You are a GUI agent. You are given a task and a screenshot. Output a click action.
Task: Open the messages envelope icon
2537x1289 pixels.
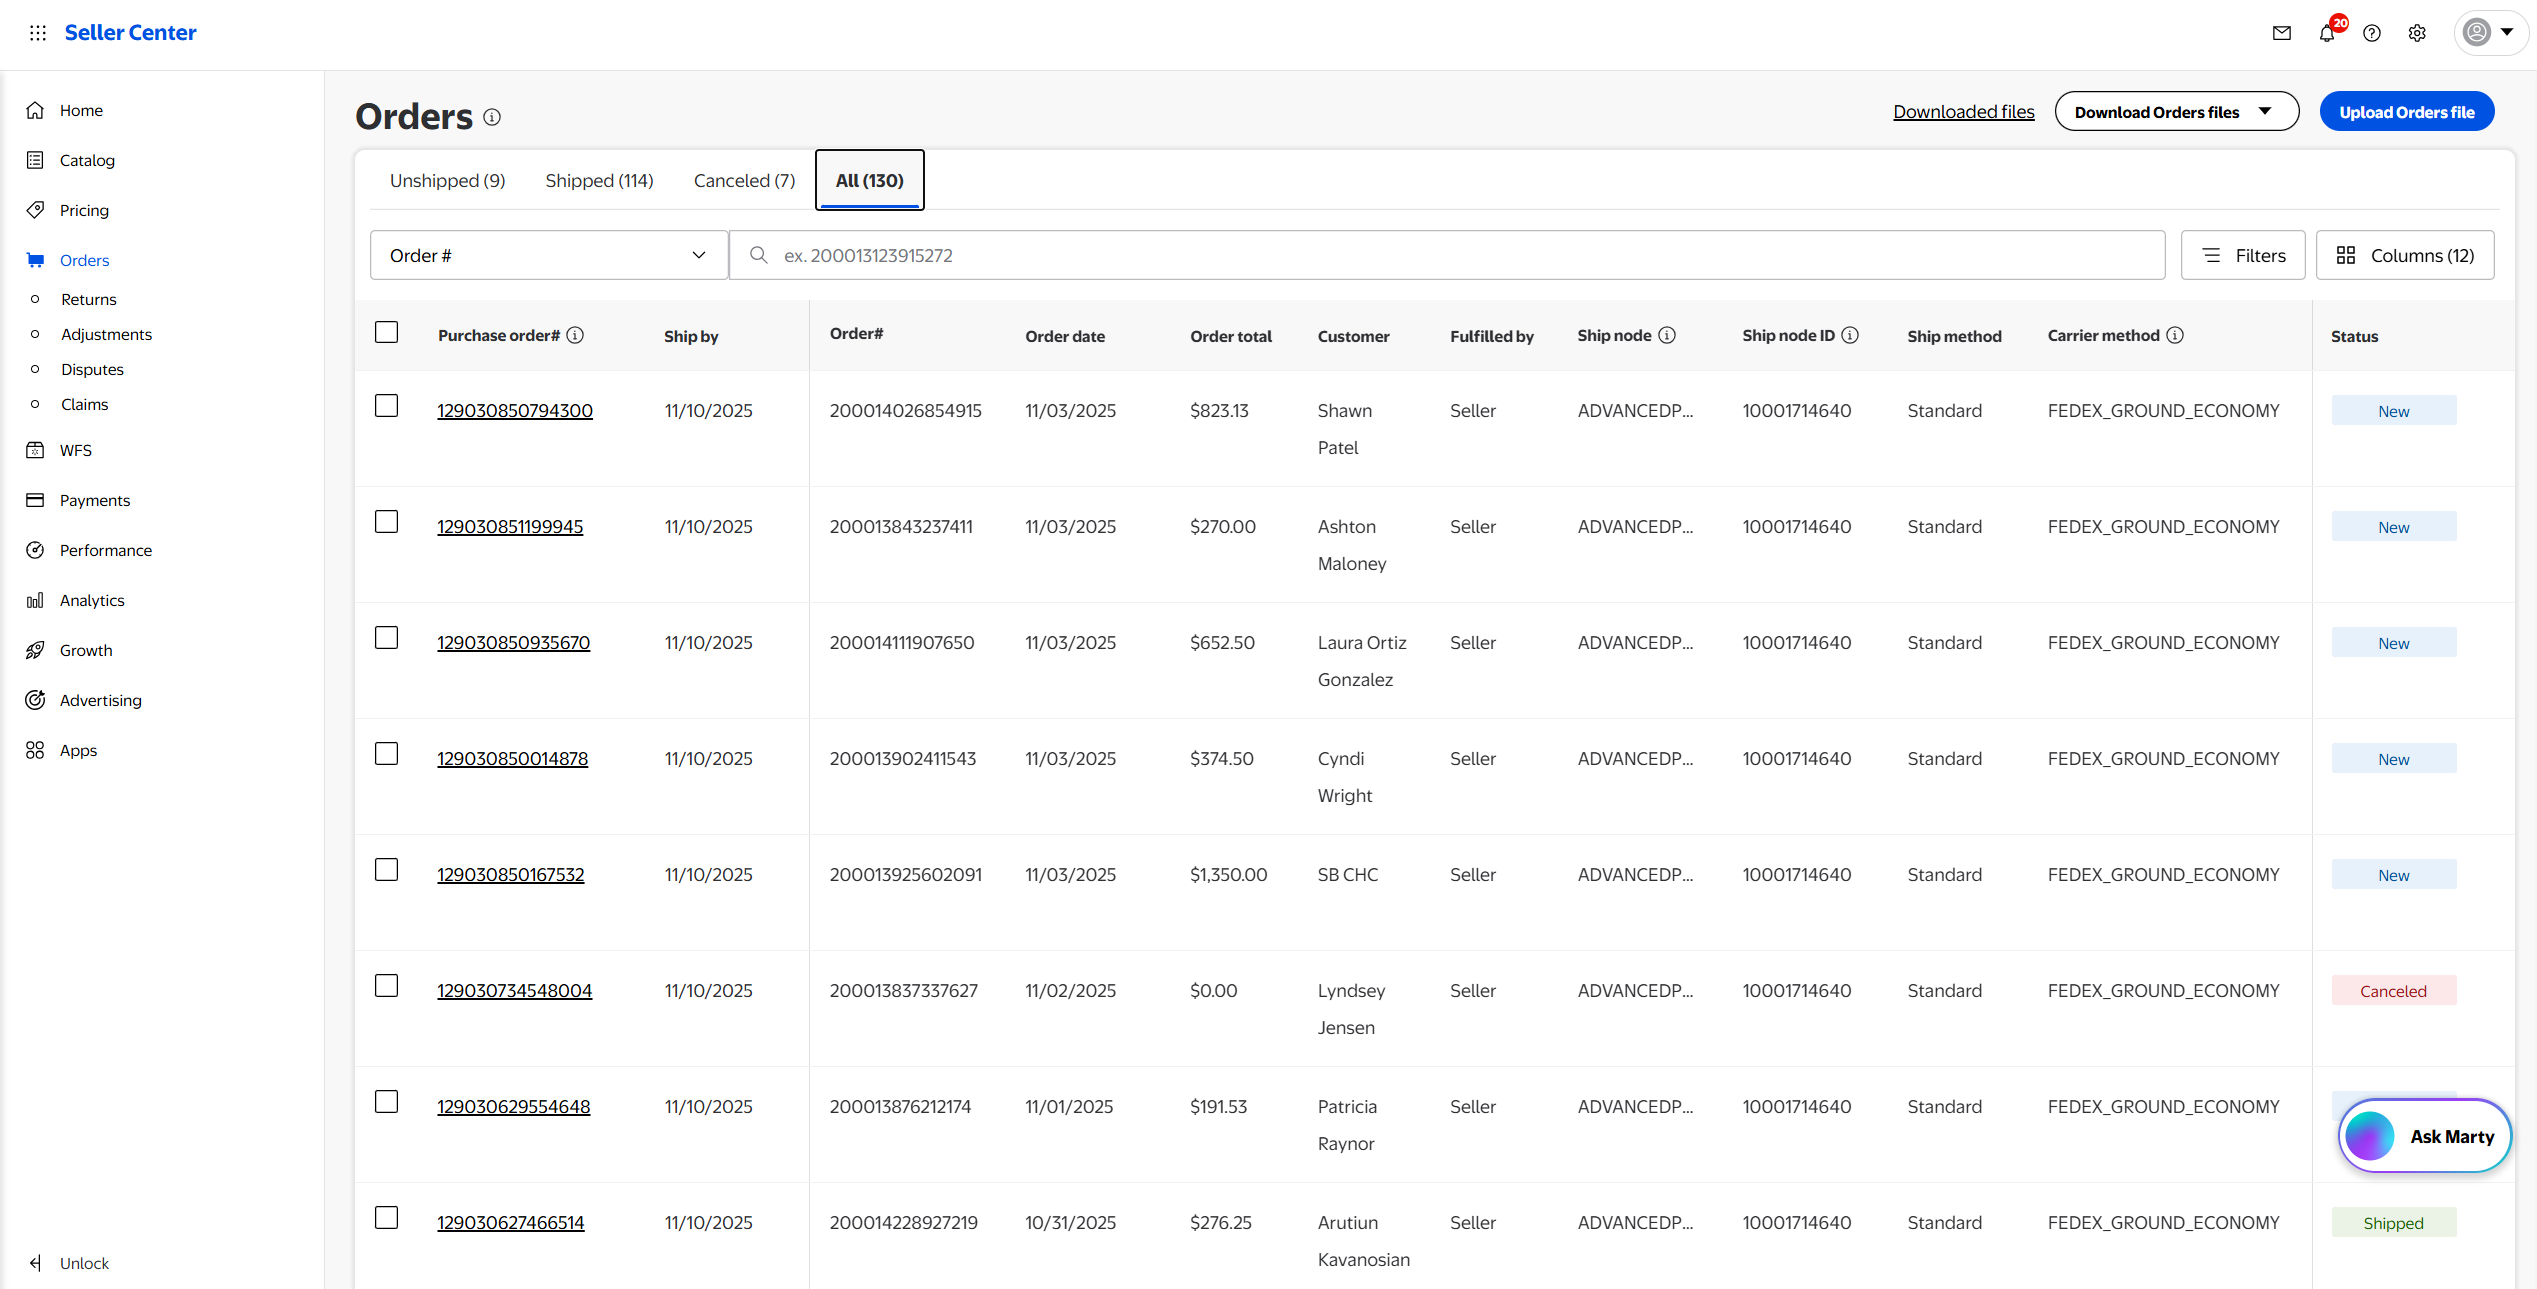pos(2282,33)
